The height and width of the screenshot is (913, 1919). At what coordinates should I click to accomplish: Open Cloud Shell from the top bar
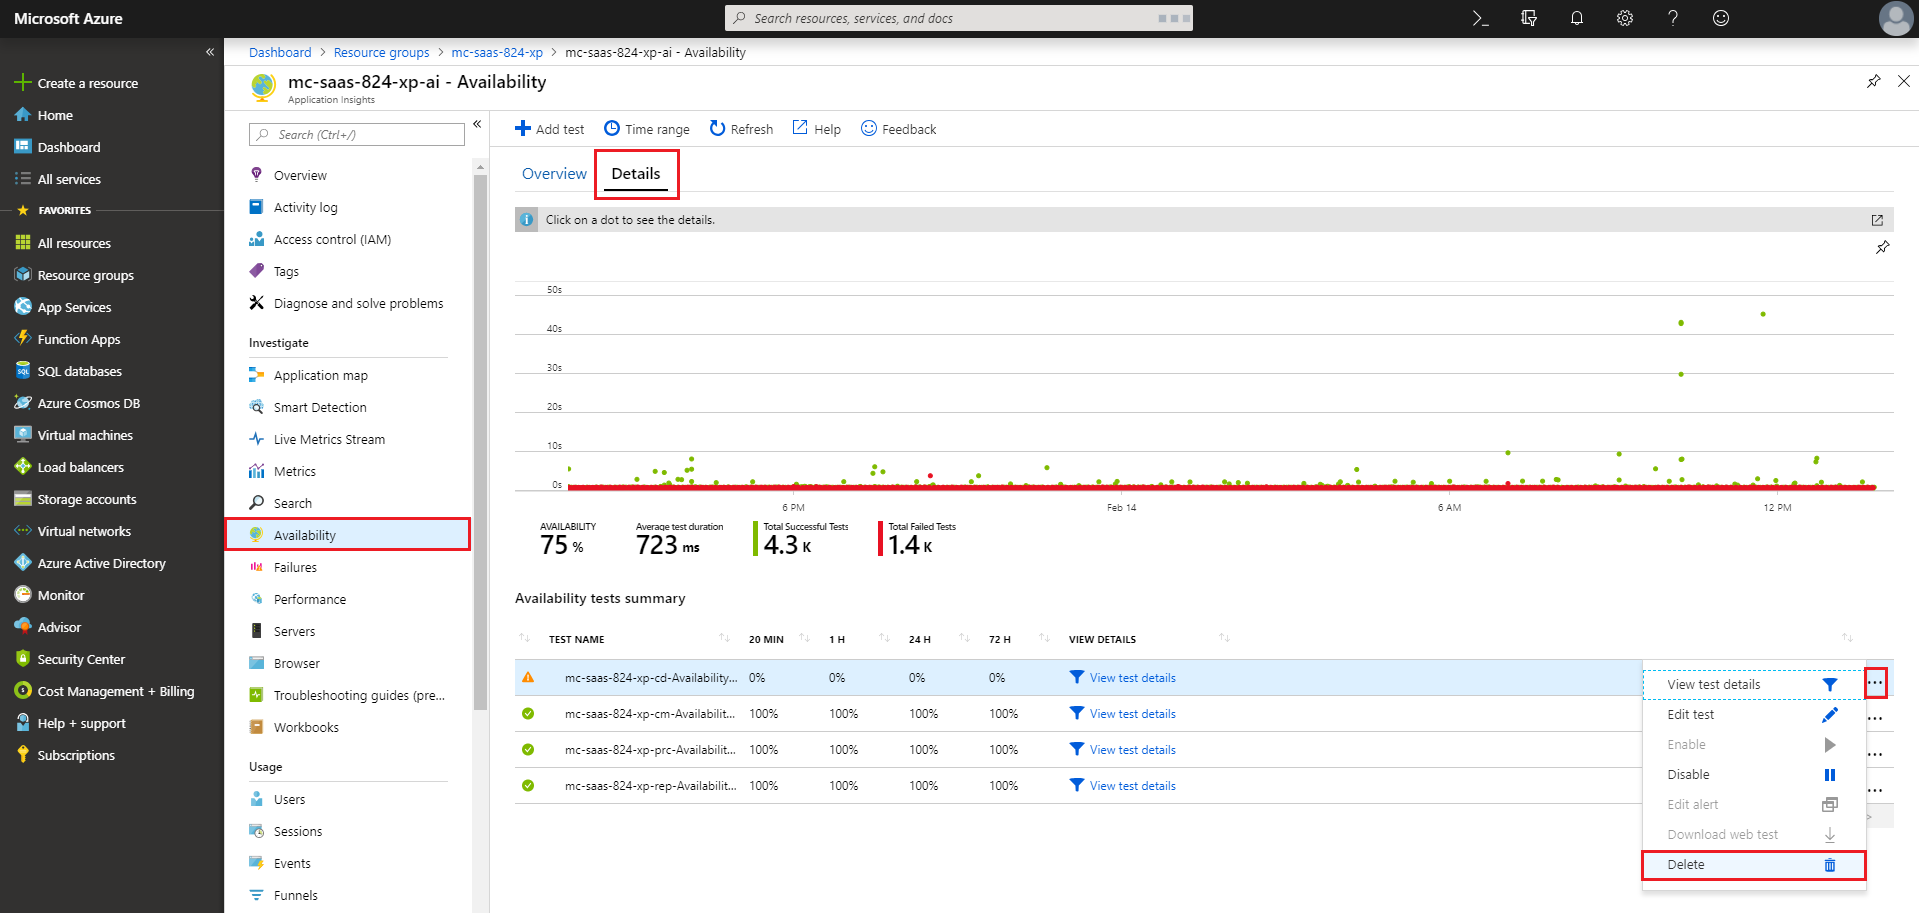tap(1480, 18)
